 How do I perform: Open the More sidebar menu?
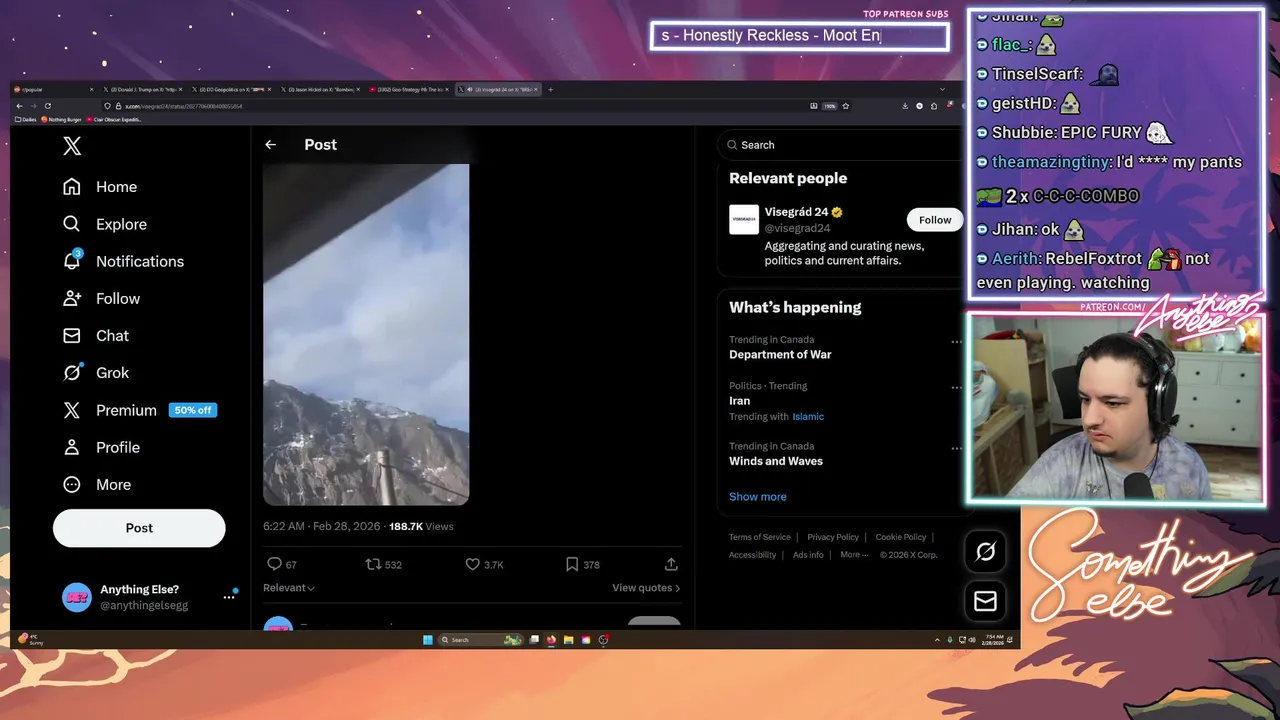coord(96,484)
